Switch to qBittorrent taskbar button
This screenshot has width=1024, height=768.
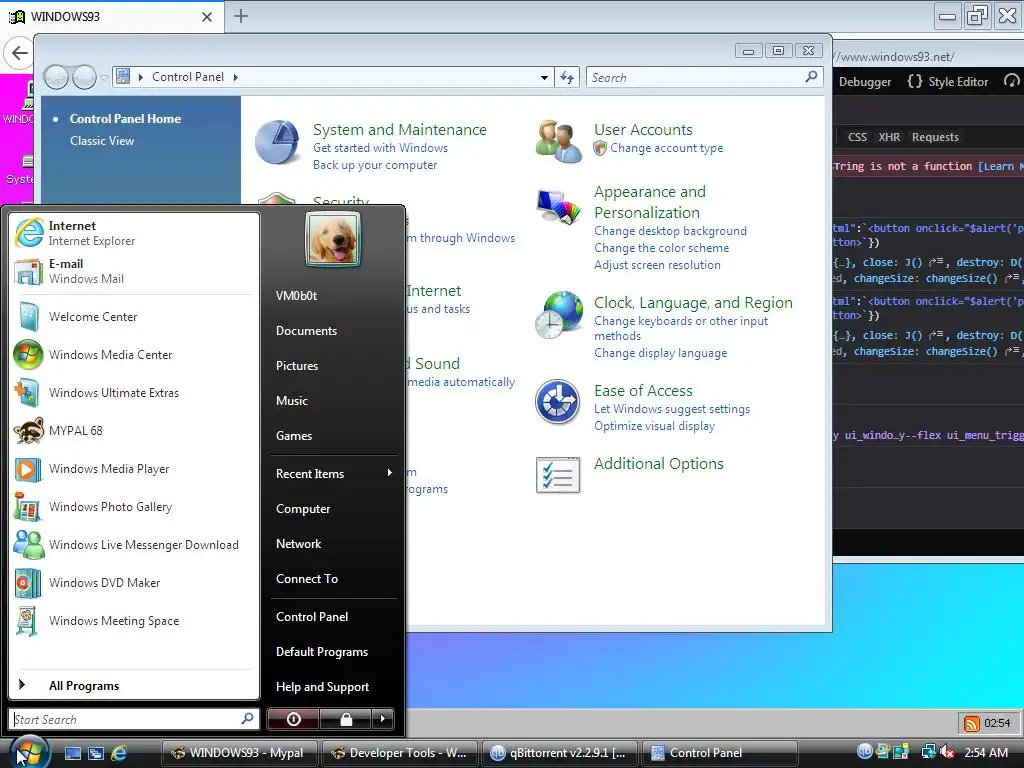click(560, 753)
